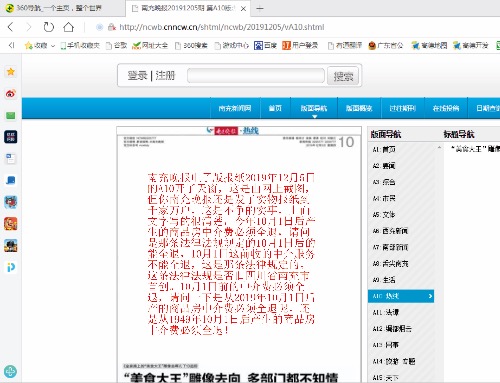Select page A9 生活 in the list
Image resolution: width=500 pixels, height=383 pixels.
(401, 280)
